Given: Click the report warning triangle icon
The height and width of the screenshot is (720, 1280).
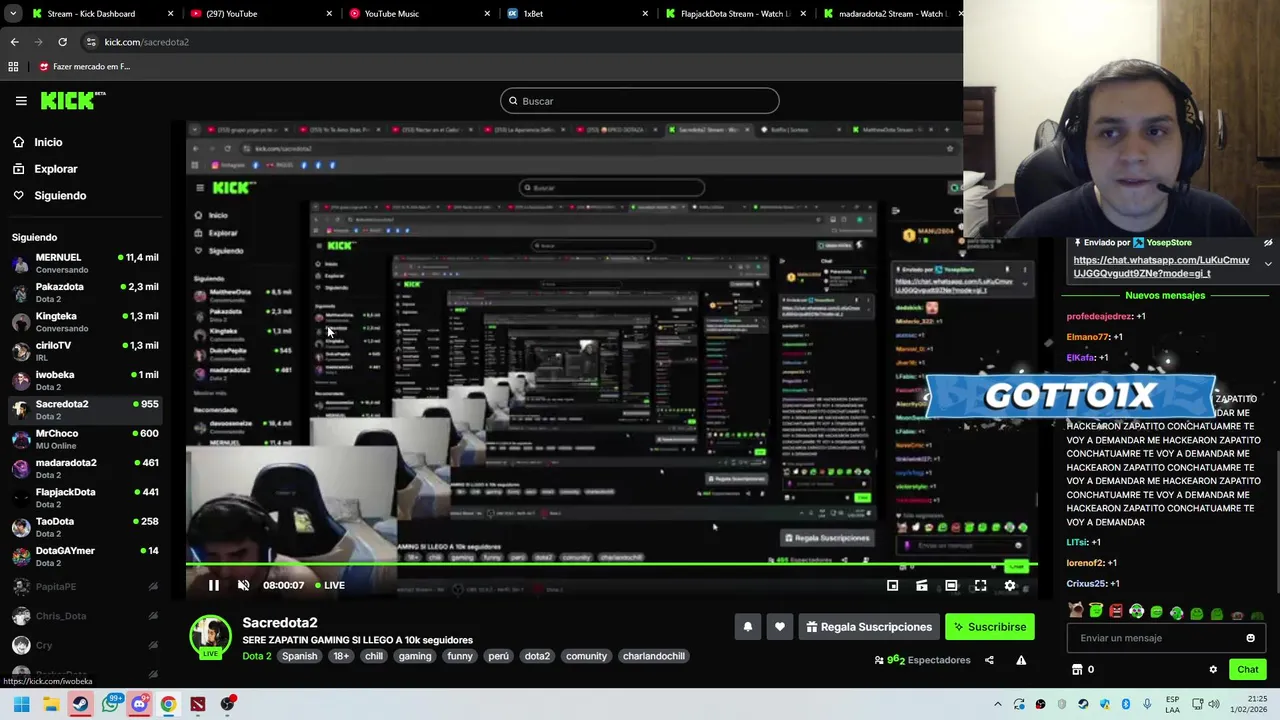Looking at the screenshot, I should coord(1021,660).
